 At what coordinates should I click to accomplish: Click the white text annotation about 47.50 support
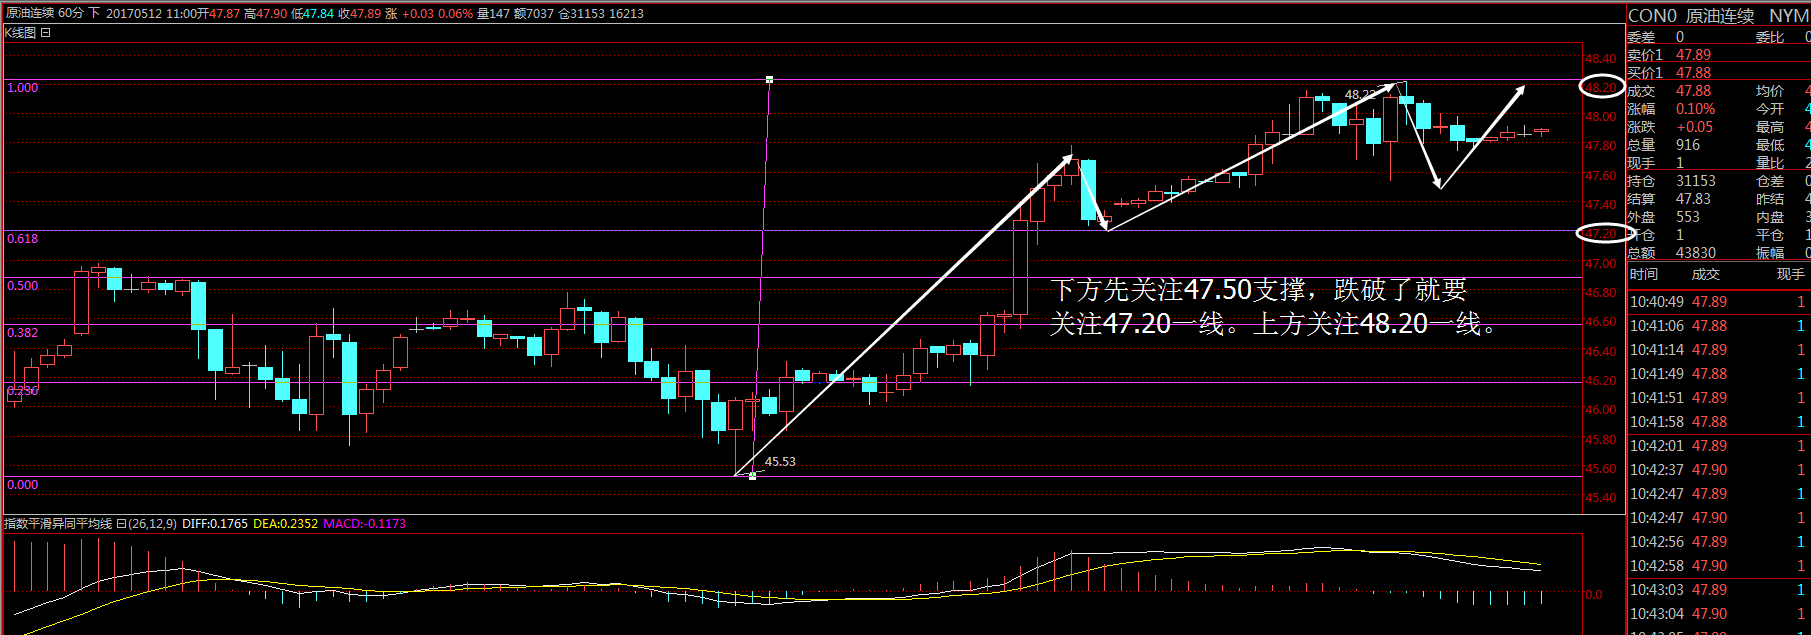point(1270,306)
